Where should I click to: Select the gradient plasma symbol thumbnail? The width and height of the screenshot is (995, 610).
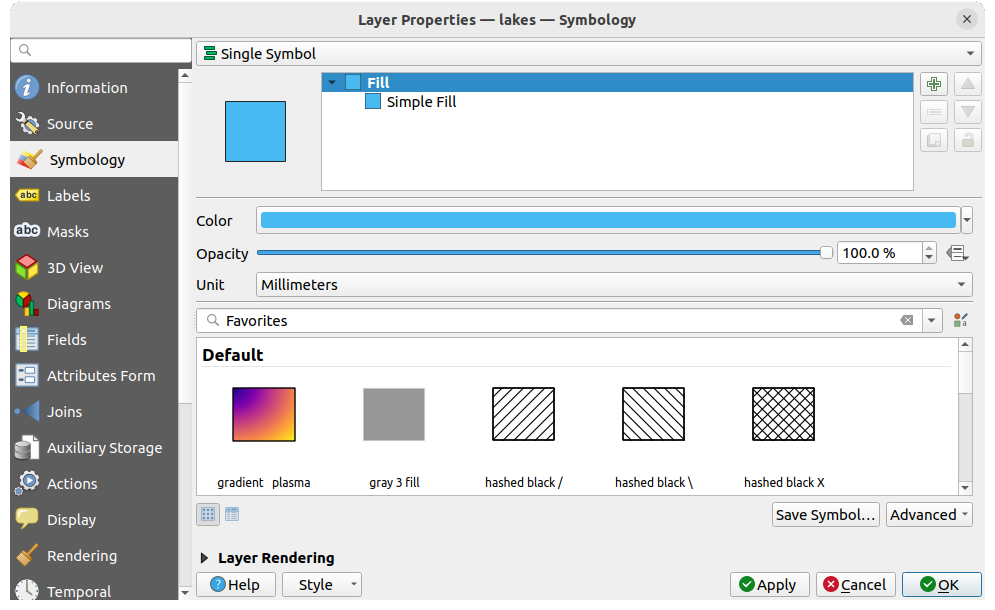tap(264, 414)
